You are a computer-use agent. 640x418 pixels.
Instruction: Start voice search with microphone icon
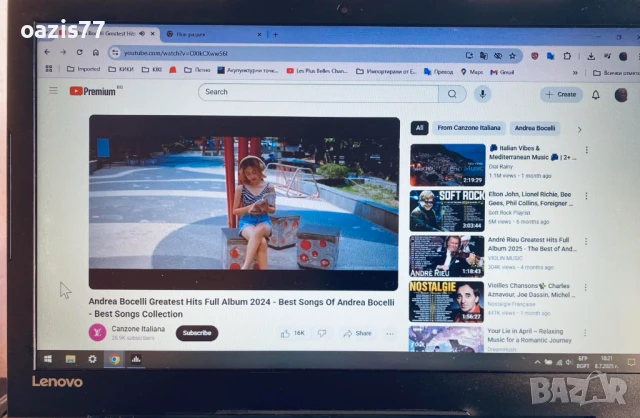pyautogui.click(x=482, y=94)
